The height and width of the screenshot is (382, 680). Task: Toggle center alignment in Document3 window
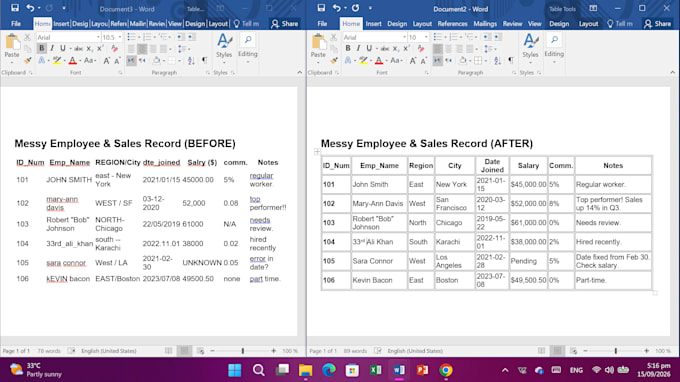click(142, 49)
